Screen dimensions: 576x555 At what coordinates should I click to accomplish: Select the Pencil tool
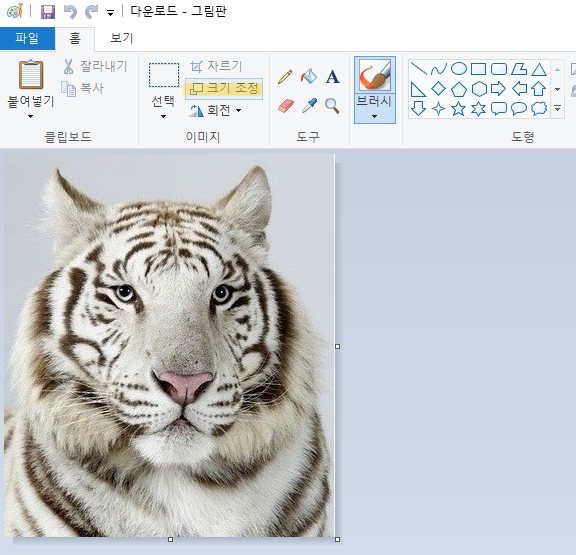[x=285, y=77]
